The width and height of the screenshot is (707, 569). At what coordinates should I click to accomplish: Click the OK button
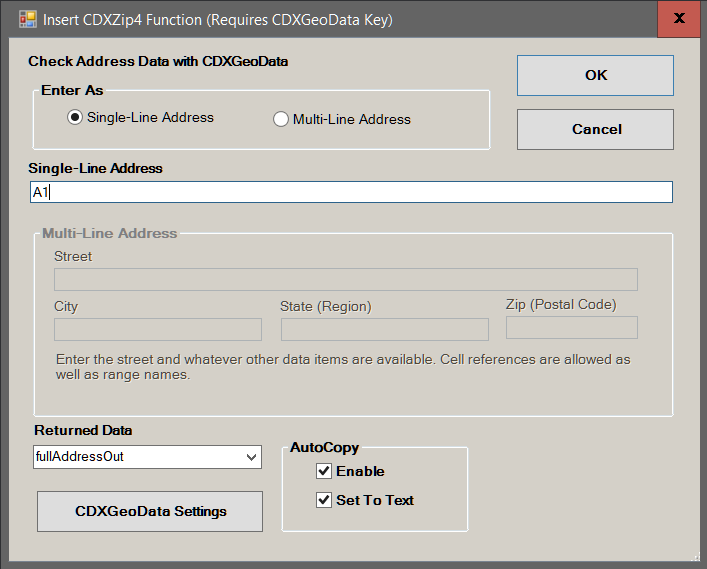coord(595,75)
